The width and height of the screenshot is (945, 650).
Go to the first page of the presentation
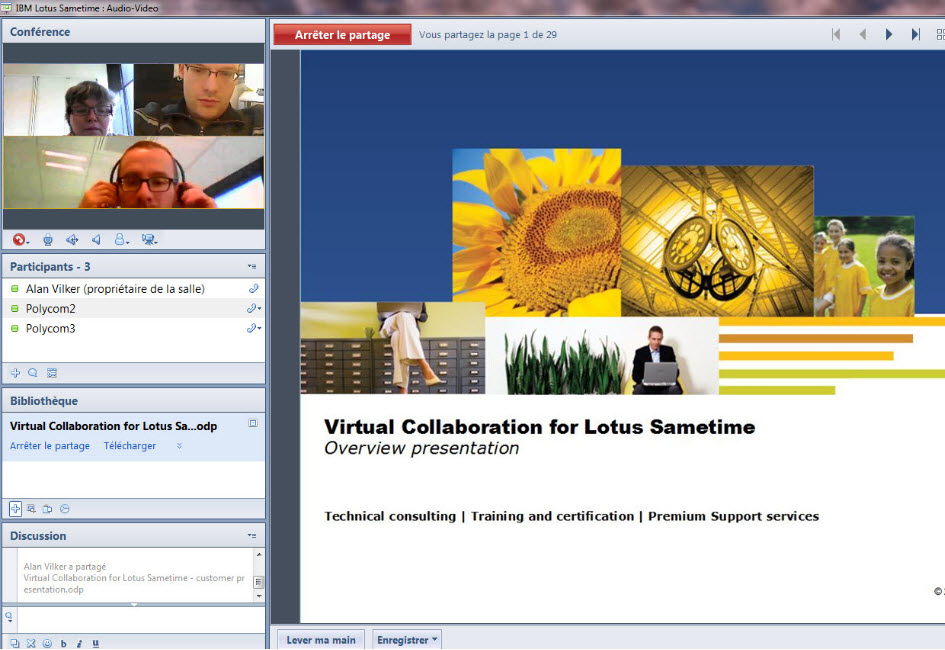836,34
